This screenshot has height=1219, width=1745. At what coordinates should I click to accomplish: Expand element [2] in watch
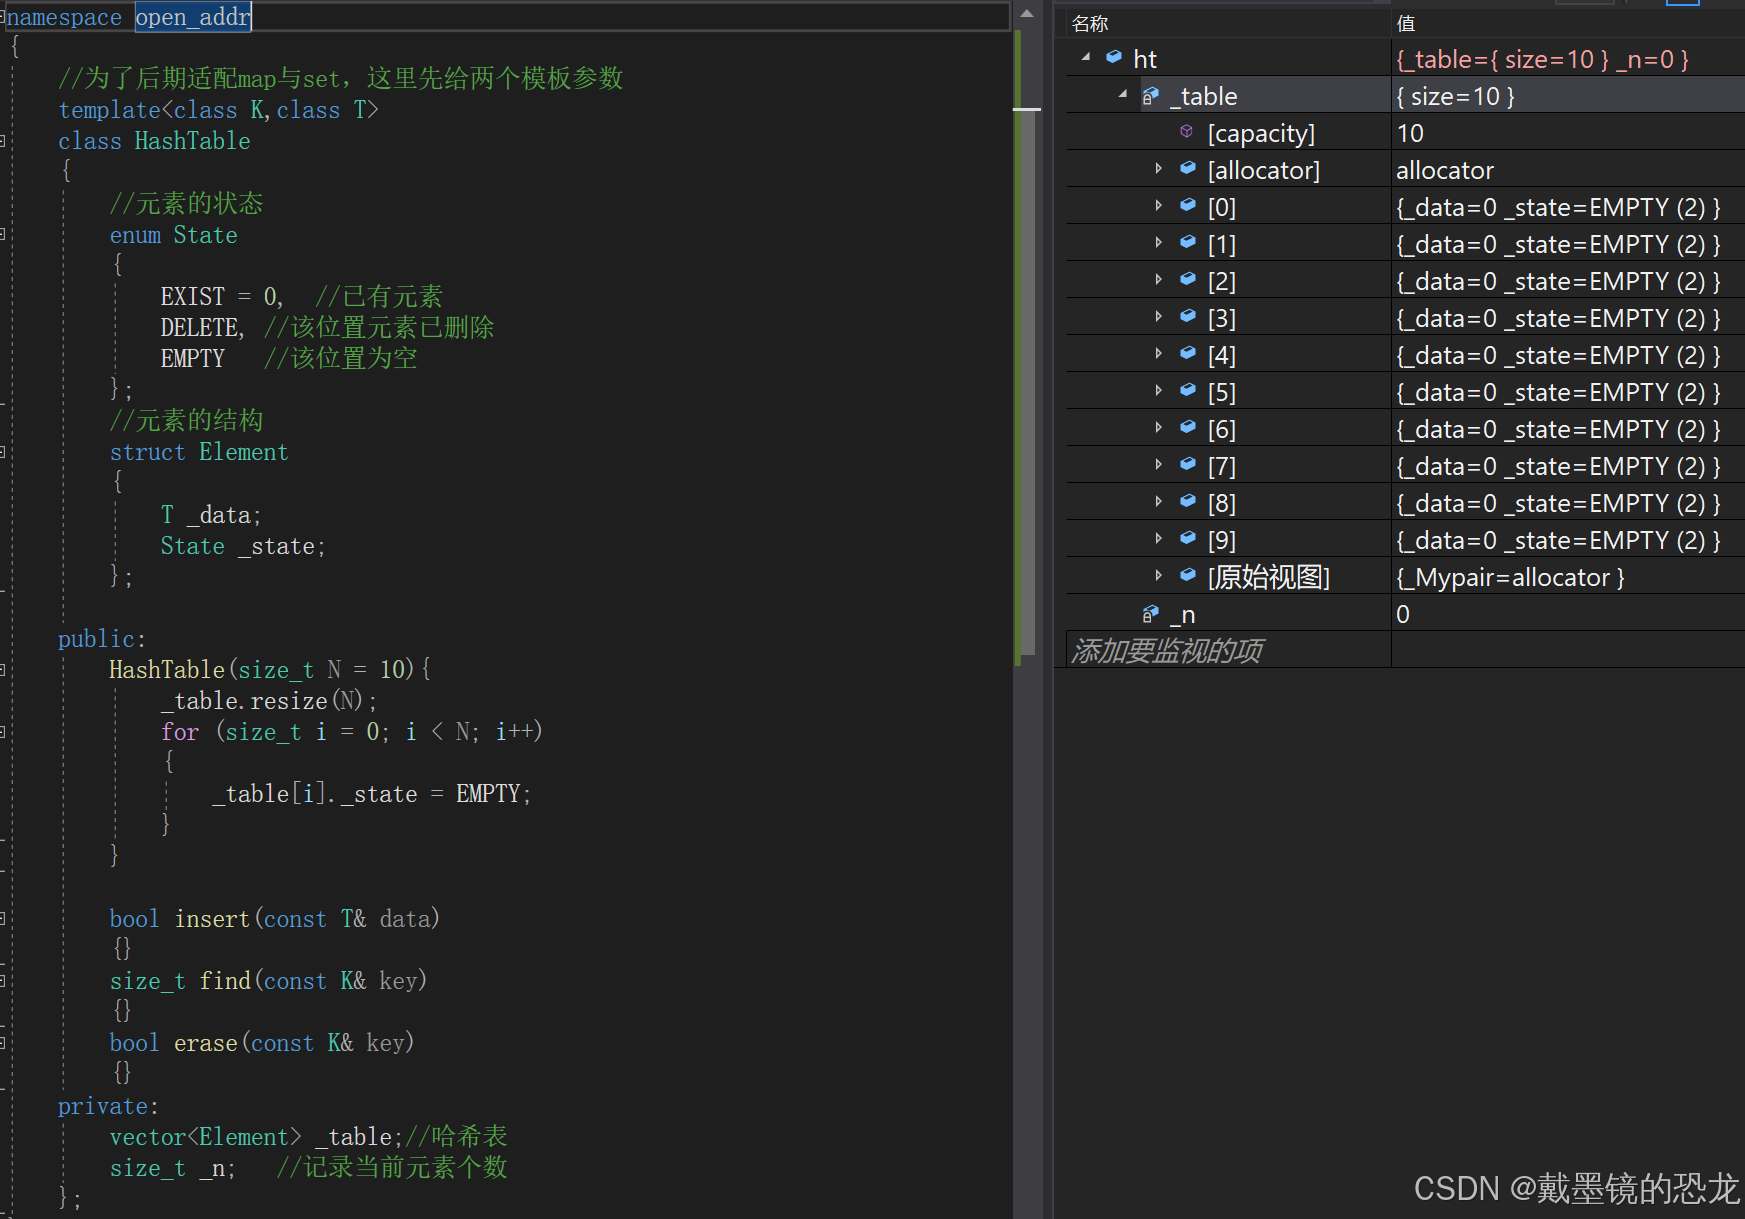(1159, 280)
